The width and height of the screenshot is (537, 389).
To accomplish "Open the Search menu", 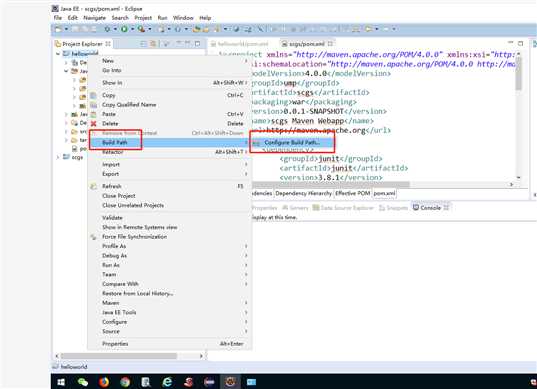I will pos(120,18).
